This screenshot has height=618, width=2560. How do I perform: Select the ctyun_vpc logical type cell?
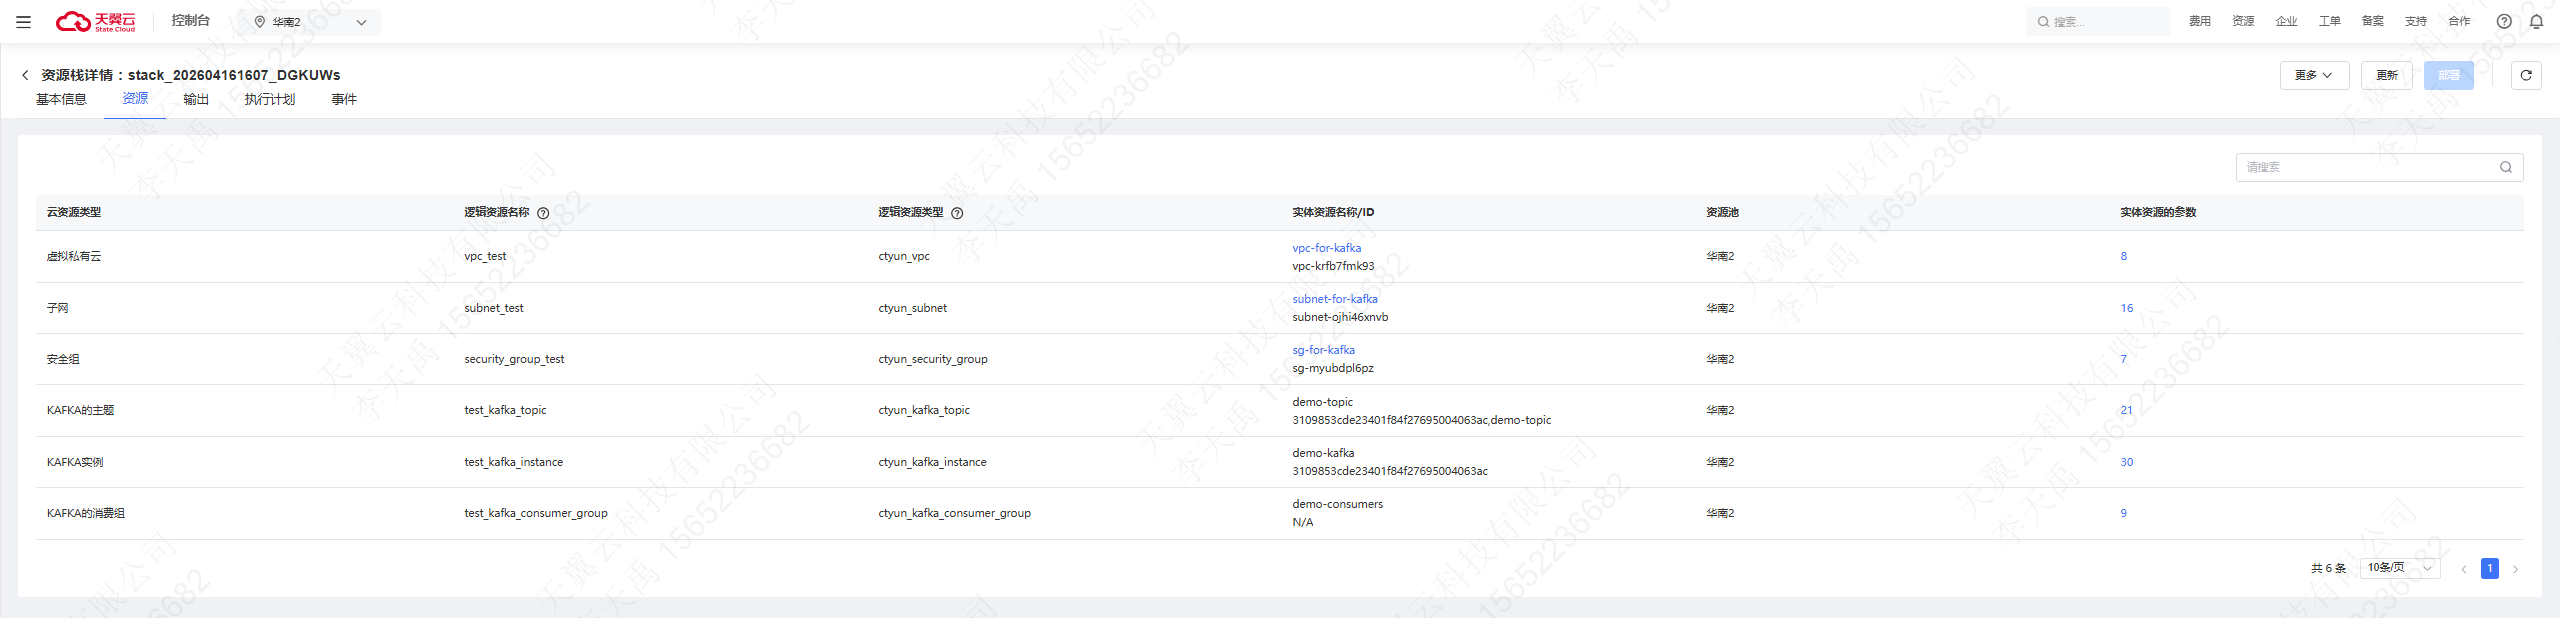(x=904, y=256)
